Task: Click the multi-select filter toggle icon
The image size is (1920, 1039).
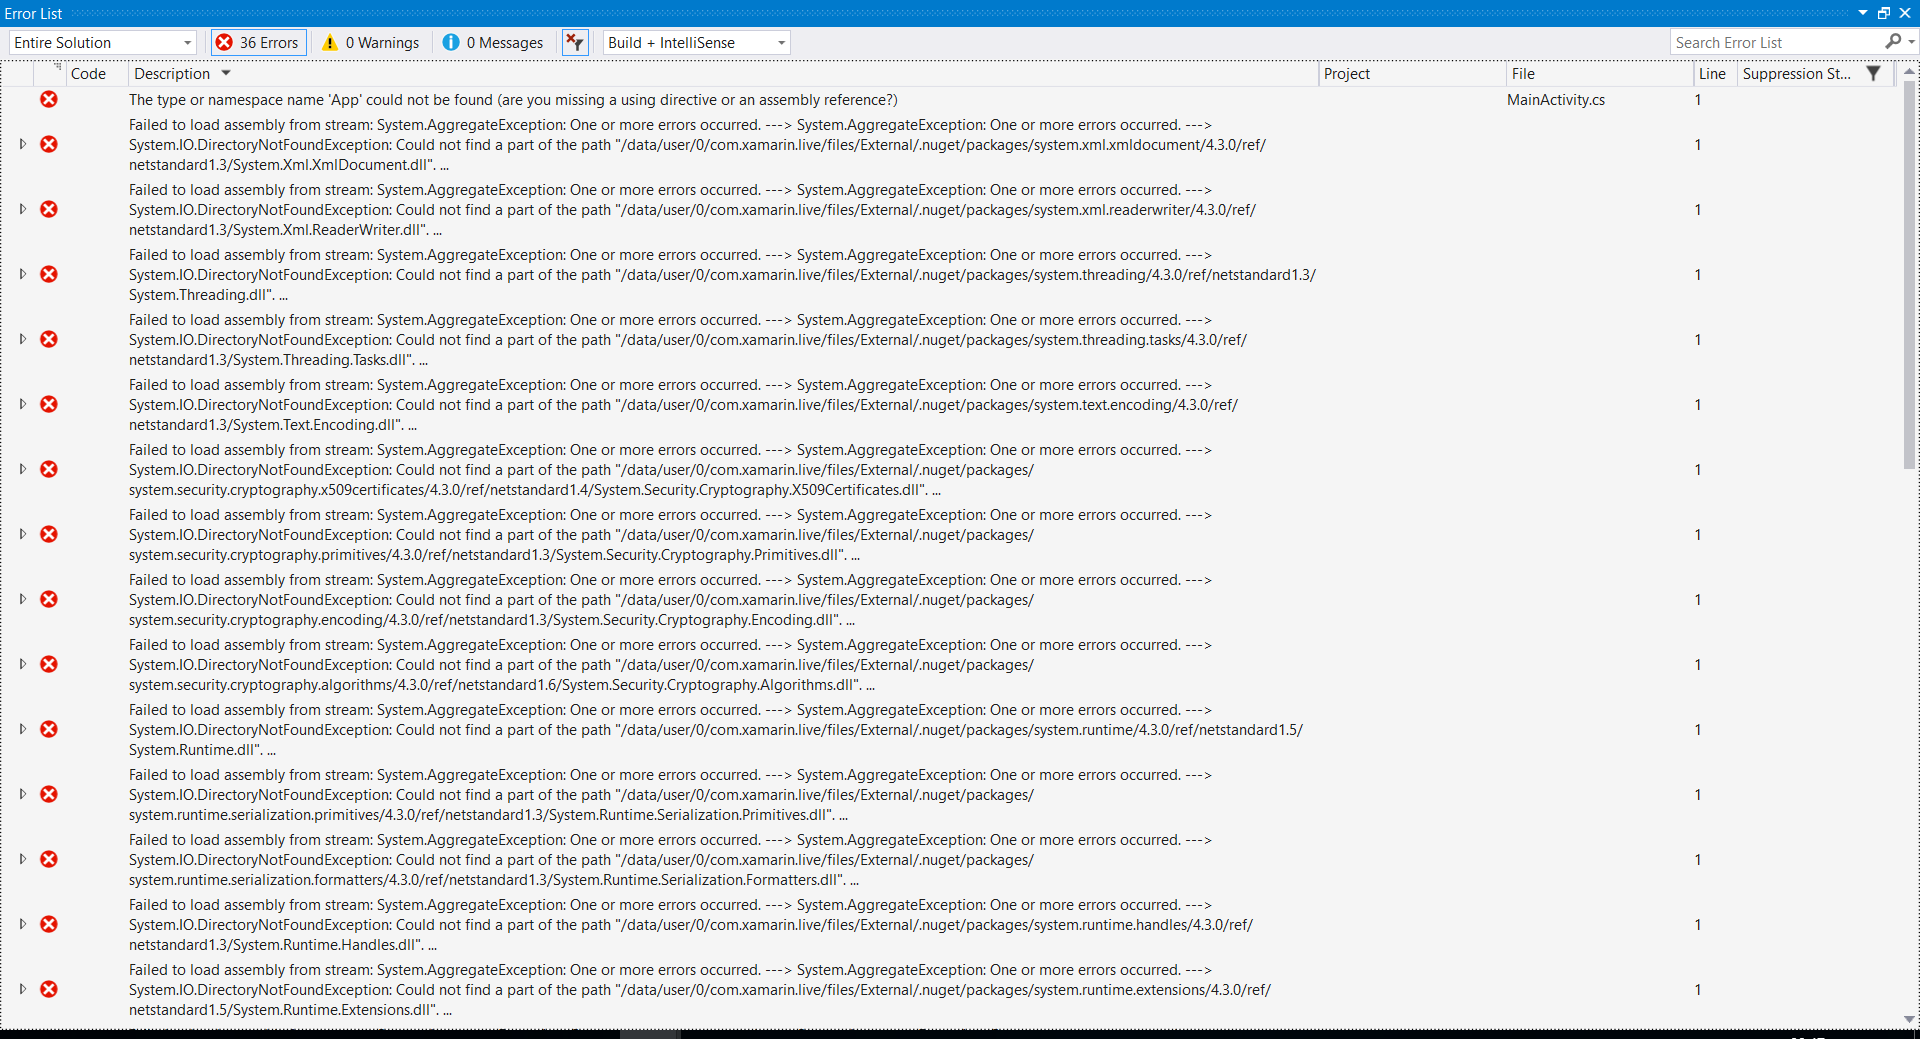Action: click(x=575, y=42)
